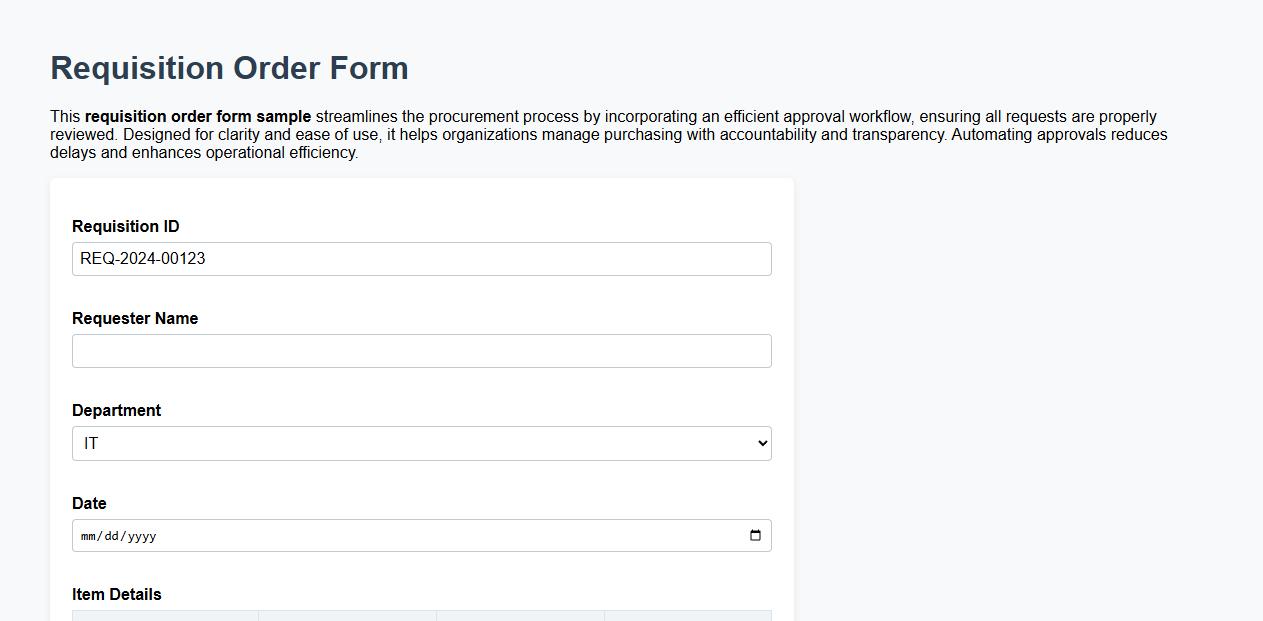This screenshot has height=621, width=1263.
Task: Click the Date input field
Action: click(400, 535)
